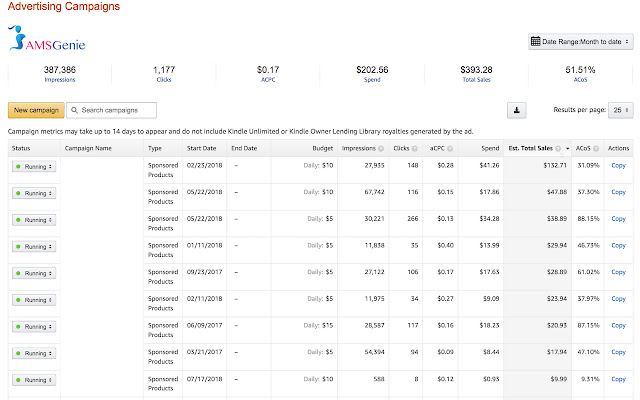
Task: Click info icon next to Clicks header
Action: 415,149
